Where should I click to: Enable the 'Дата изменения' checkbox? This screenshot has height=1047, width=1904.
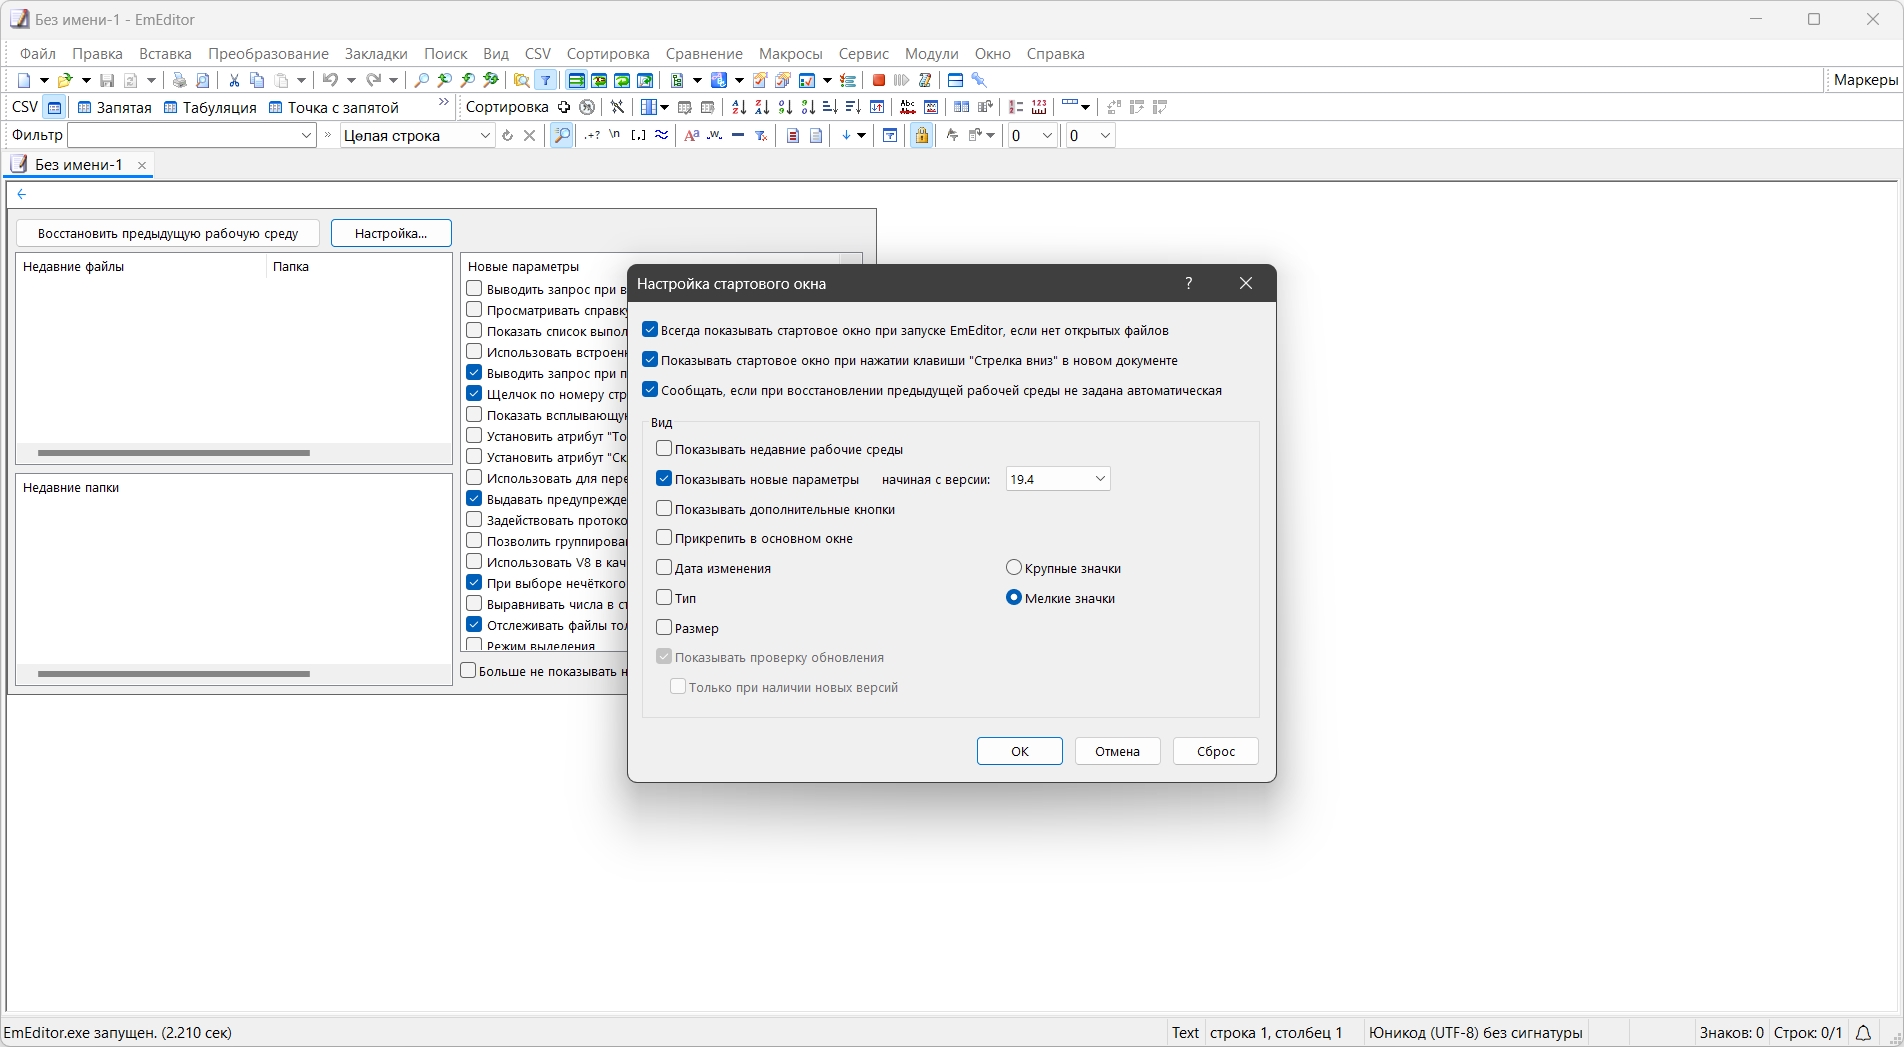point(664,568)
